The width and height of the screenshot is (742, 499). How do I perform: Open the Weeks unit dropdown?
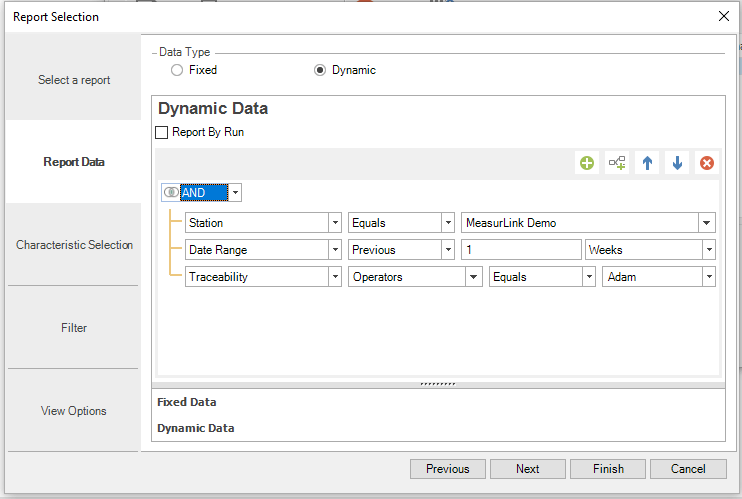click(708, 250)
